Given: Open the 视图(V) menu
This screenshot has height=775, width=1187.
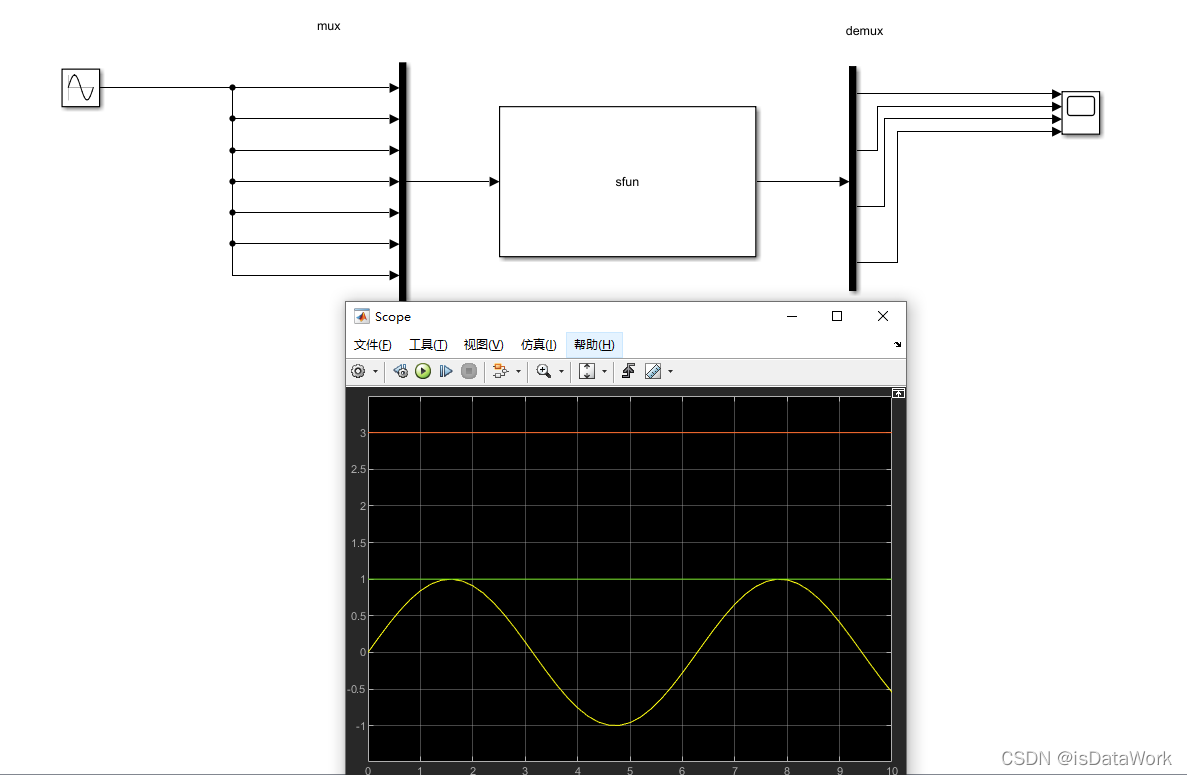Looking at the screenshot, I should click(484, 344).
